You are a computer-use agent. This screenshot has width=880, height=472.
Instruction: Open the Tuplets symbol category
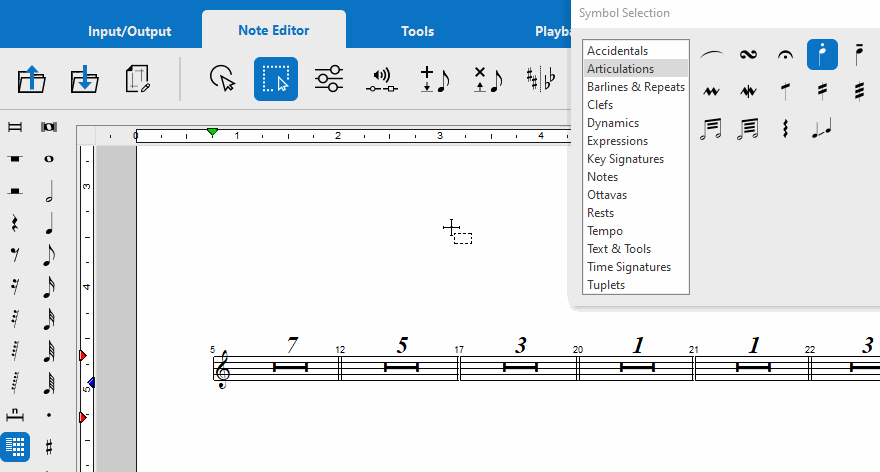tap(605, 285)
